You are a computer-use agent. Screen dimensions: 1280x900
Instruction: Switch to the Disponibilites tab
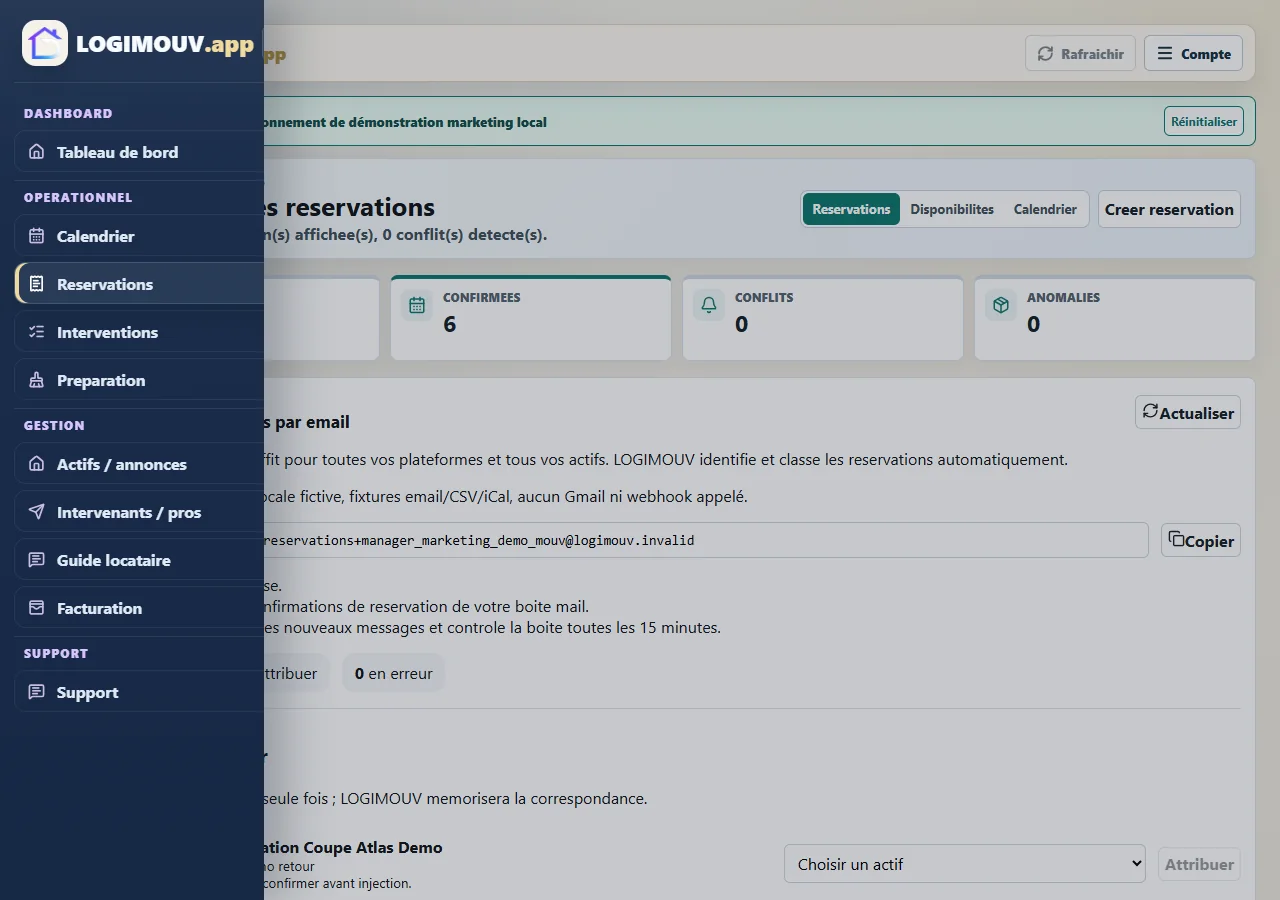click(952, 209)
